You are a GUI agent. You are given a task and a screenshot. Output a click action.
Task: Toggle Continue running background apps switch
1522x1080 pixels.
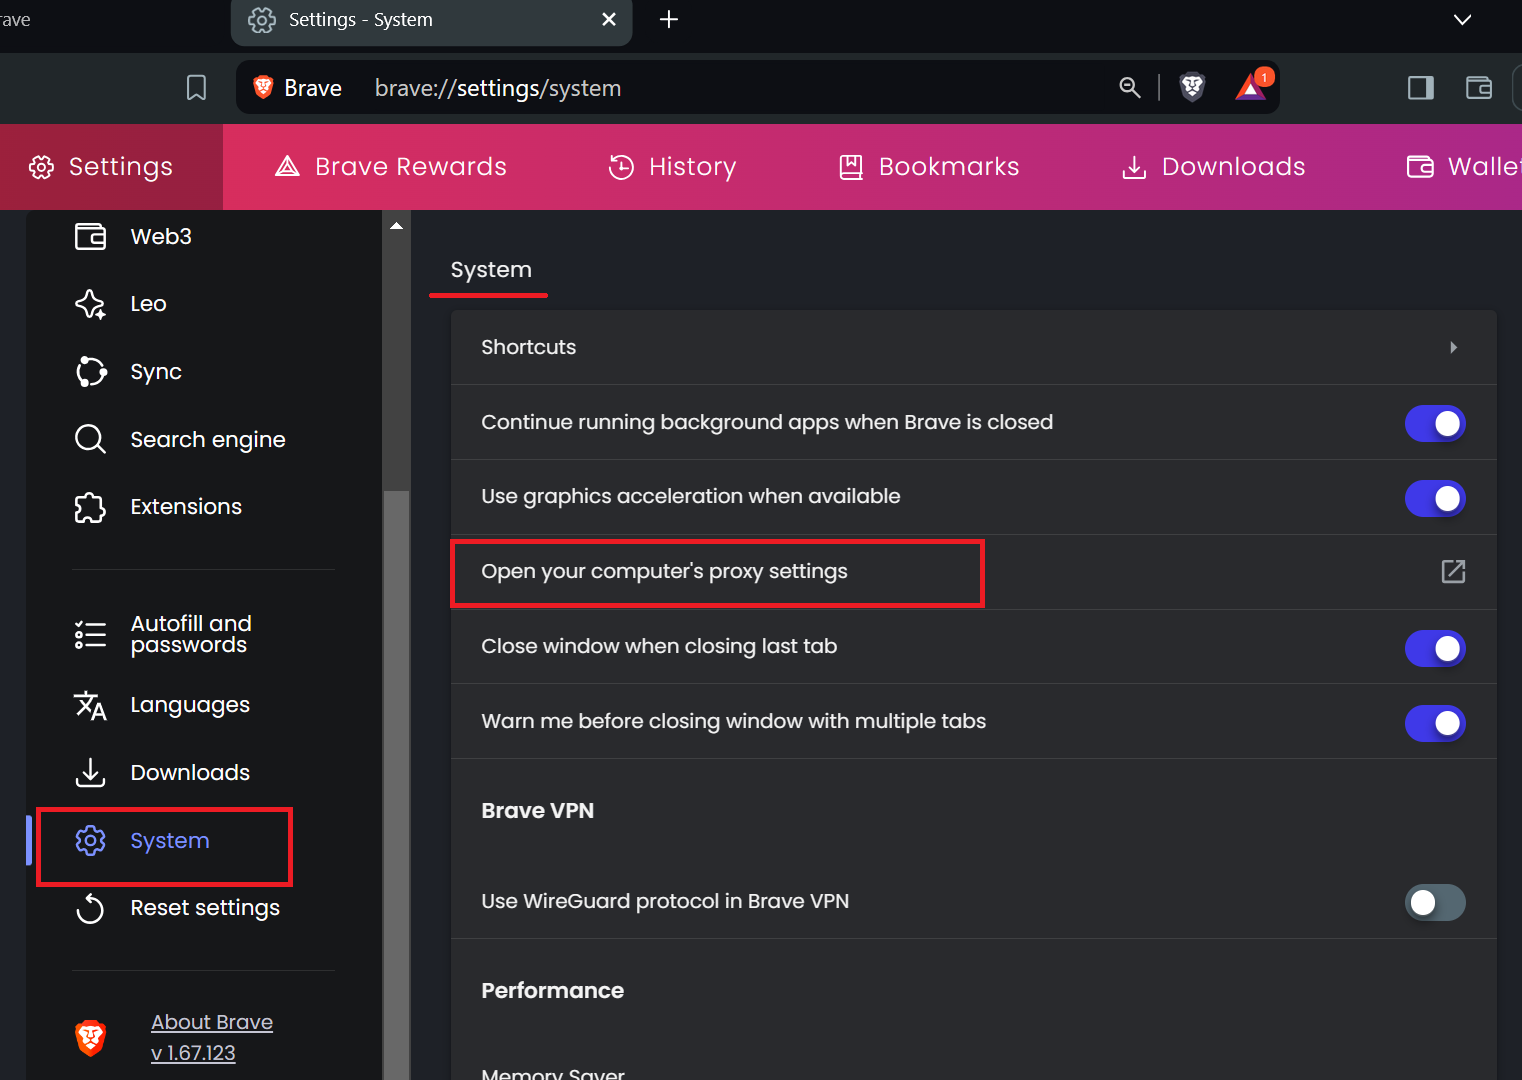(1435, 423)
